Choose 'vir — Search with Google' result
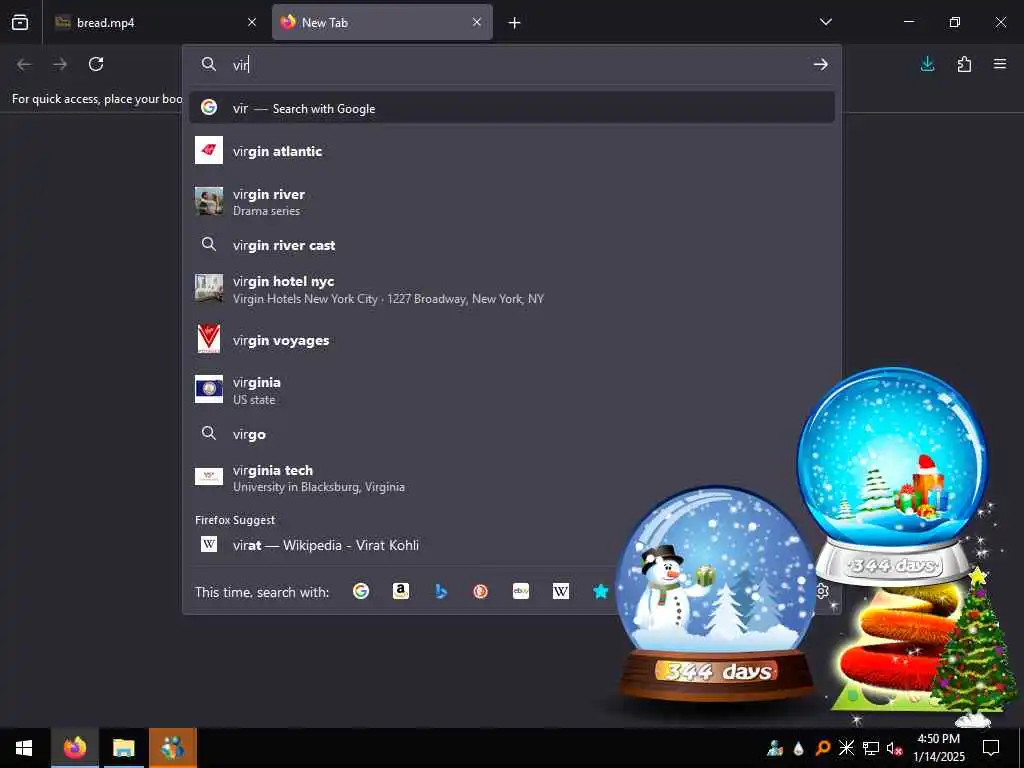1024x768 pixels. click(512, 108)
